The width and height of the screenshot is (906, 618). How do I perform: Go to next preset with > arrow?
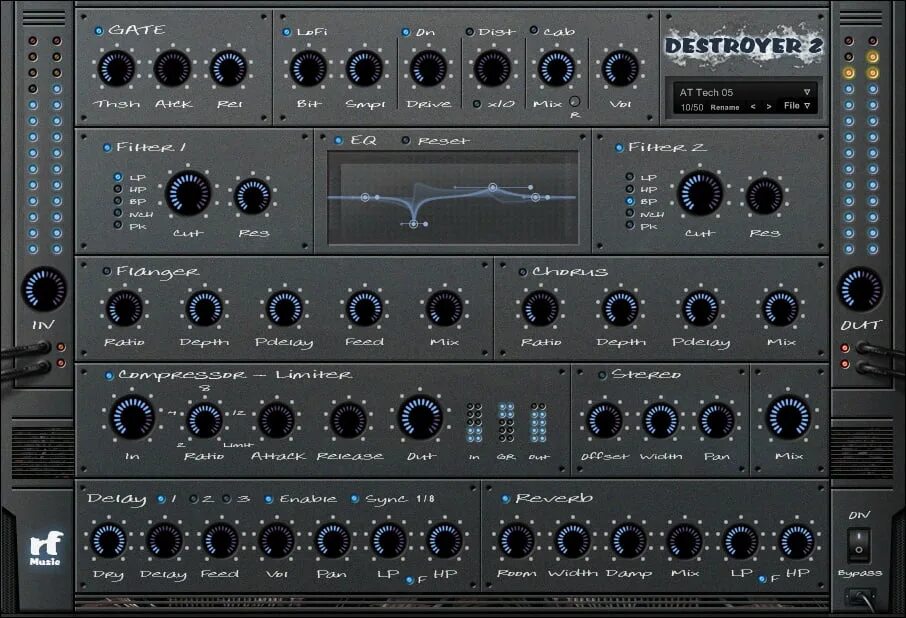click(768, 107)
